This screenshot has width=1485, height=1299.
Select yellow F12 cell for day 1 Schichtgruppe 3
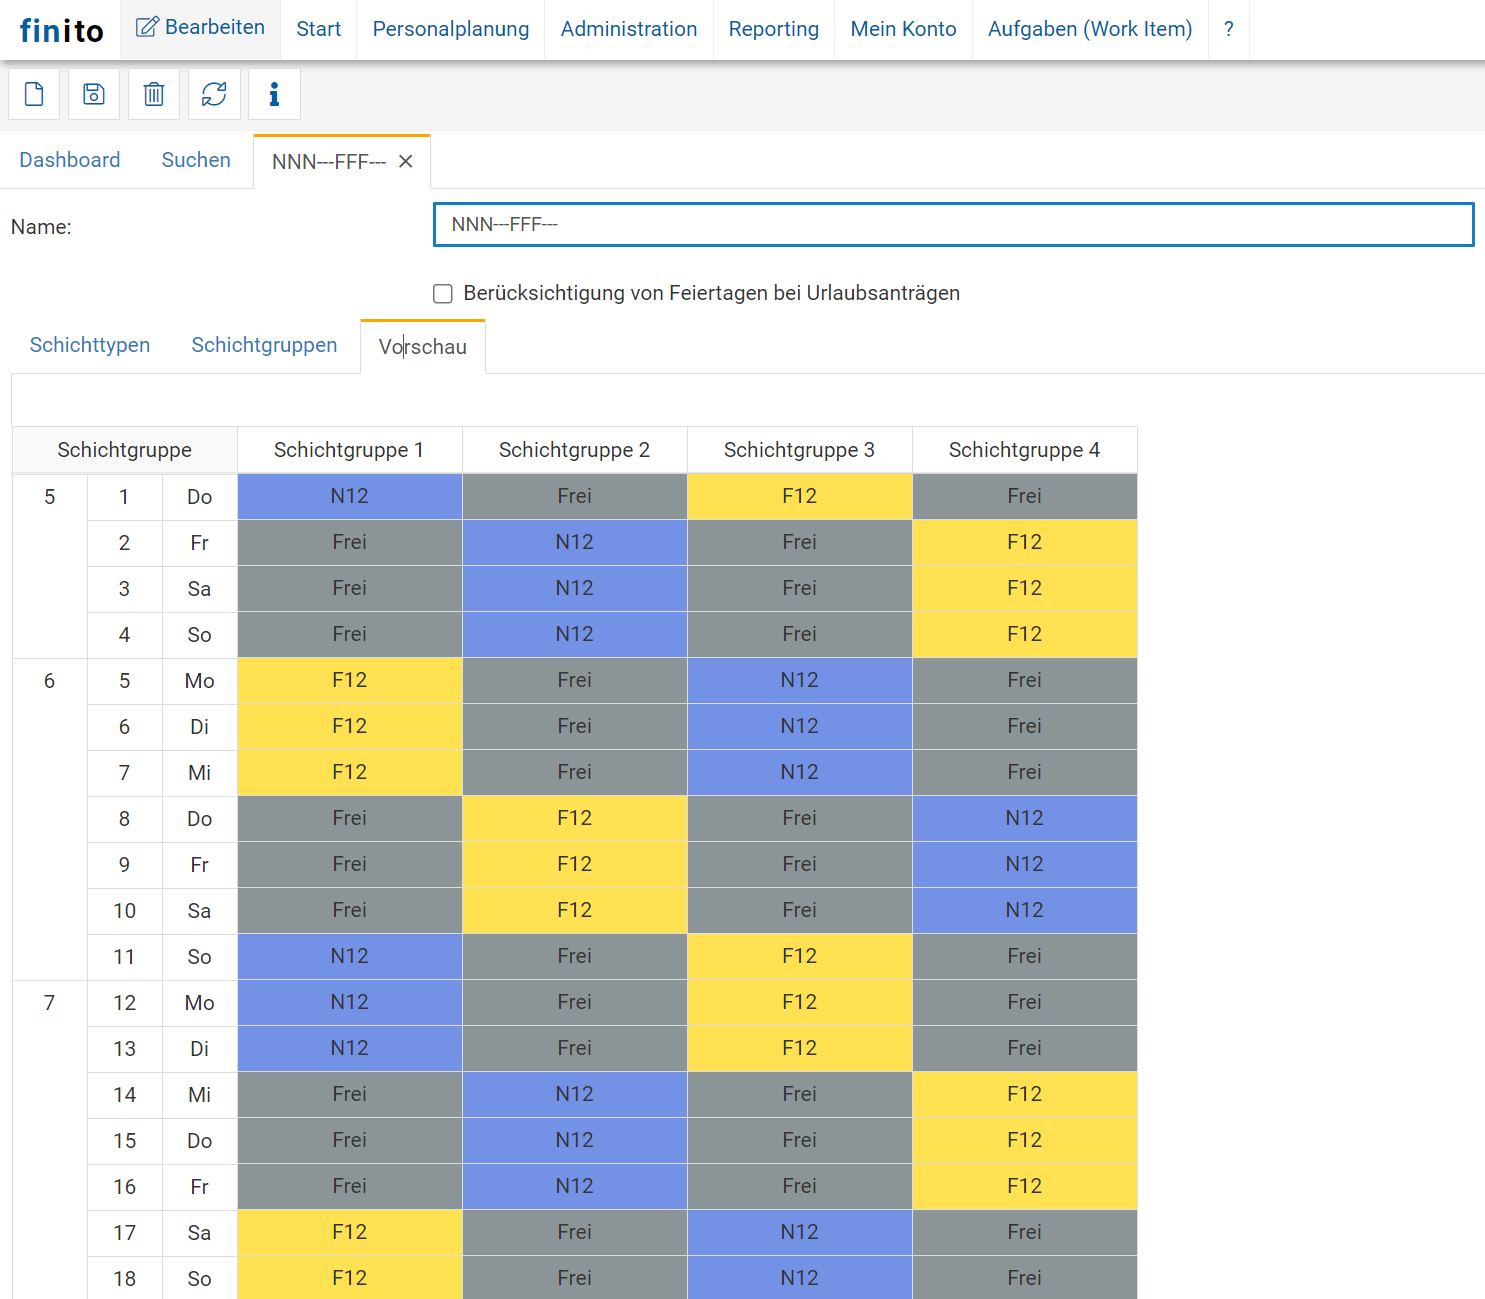click(799, 496)
